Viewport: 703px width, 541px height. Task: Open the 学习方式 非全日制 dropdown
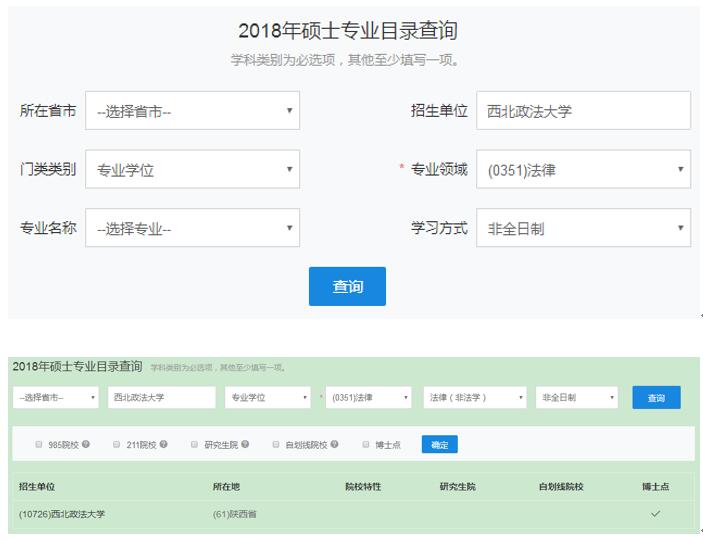pyautogui.click(x=583, y=228)
